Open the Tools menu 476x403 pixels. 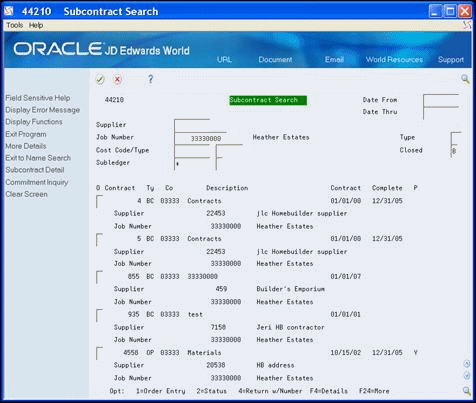tap(14, 25)
